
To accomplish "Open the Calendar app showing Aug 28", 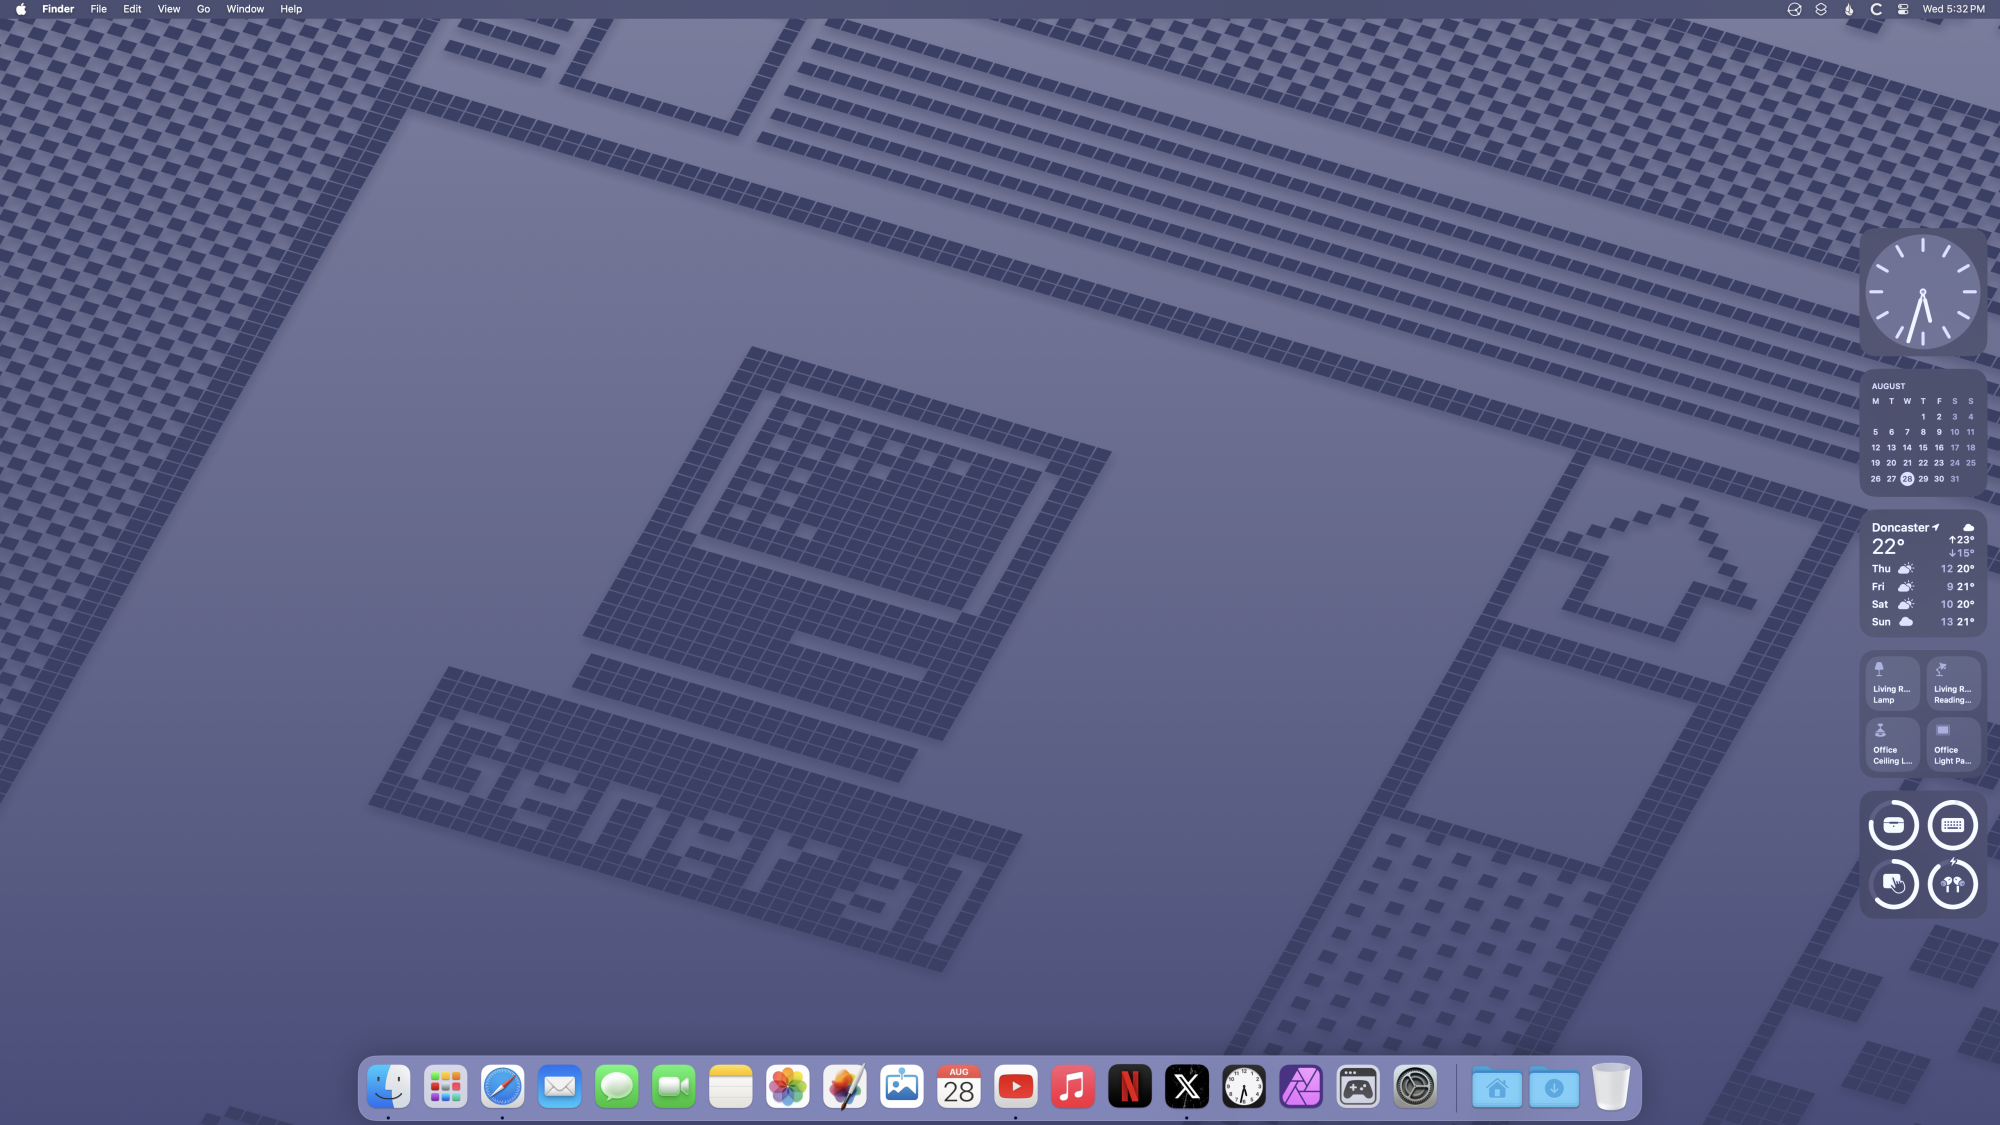I will (959, 1086).
